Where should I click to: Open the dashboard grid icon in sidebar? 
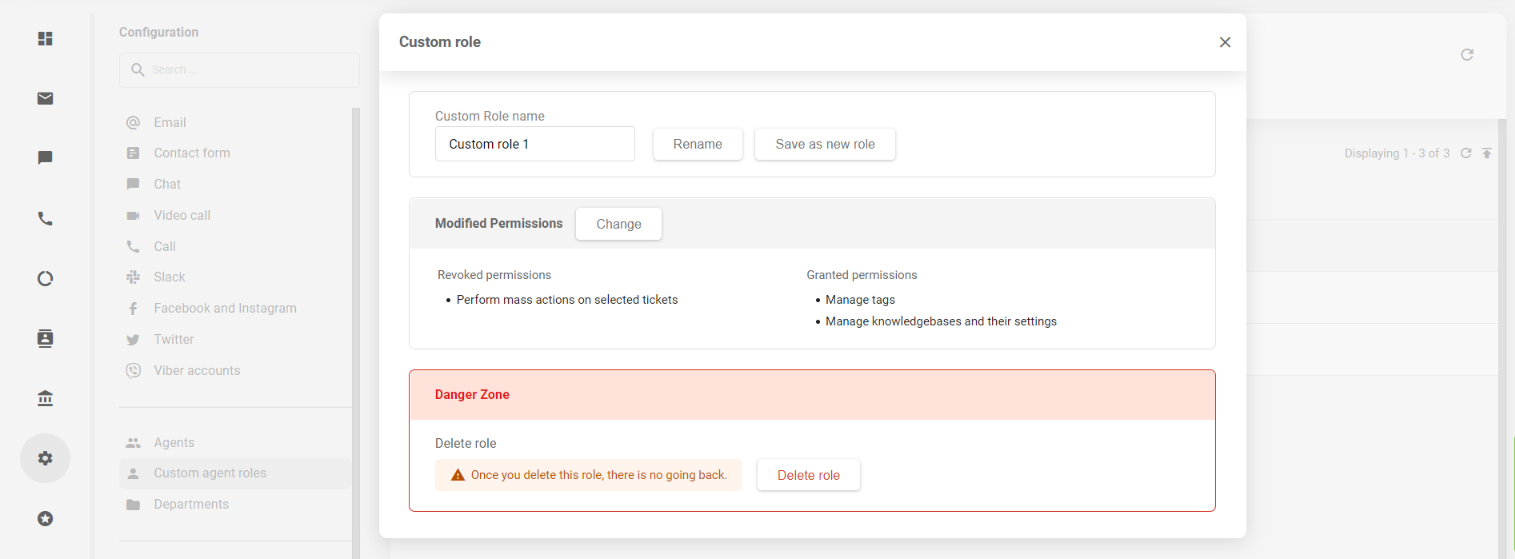point(45,39)
